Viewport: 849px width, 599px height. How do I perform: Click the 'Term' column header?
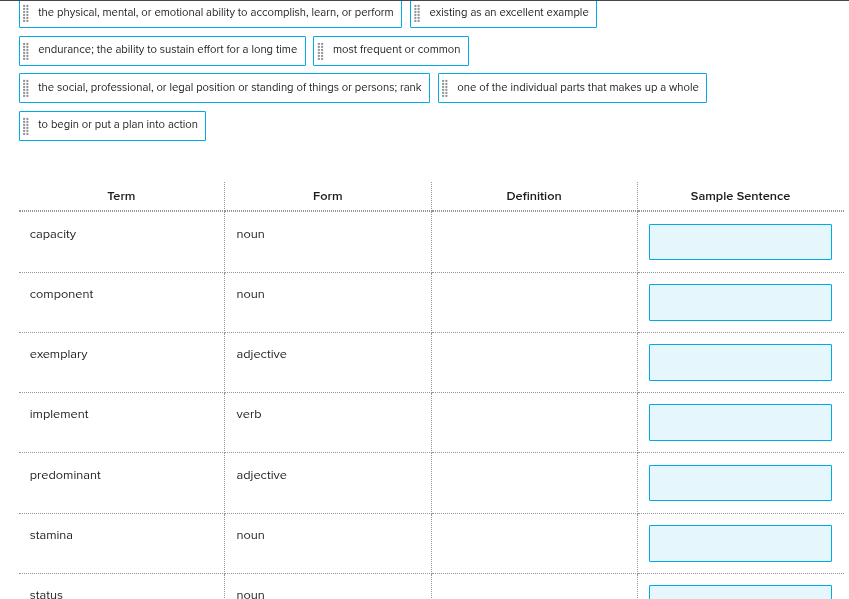pos(121,196)
